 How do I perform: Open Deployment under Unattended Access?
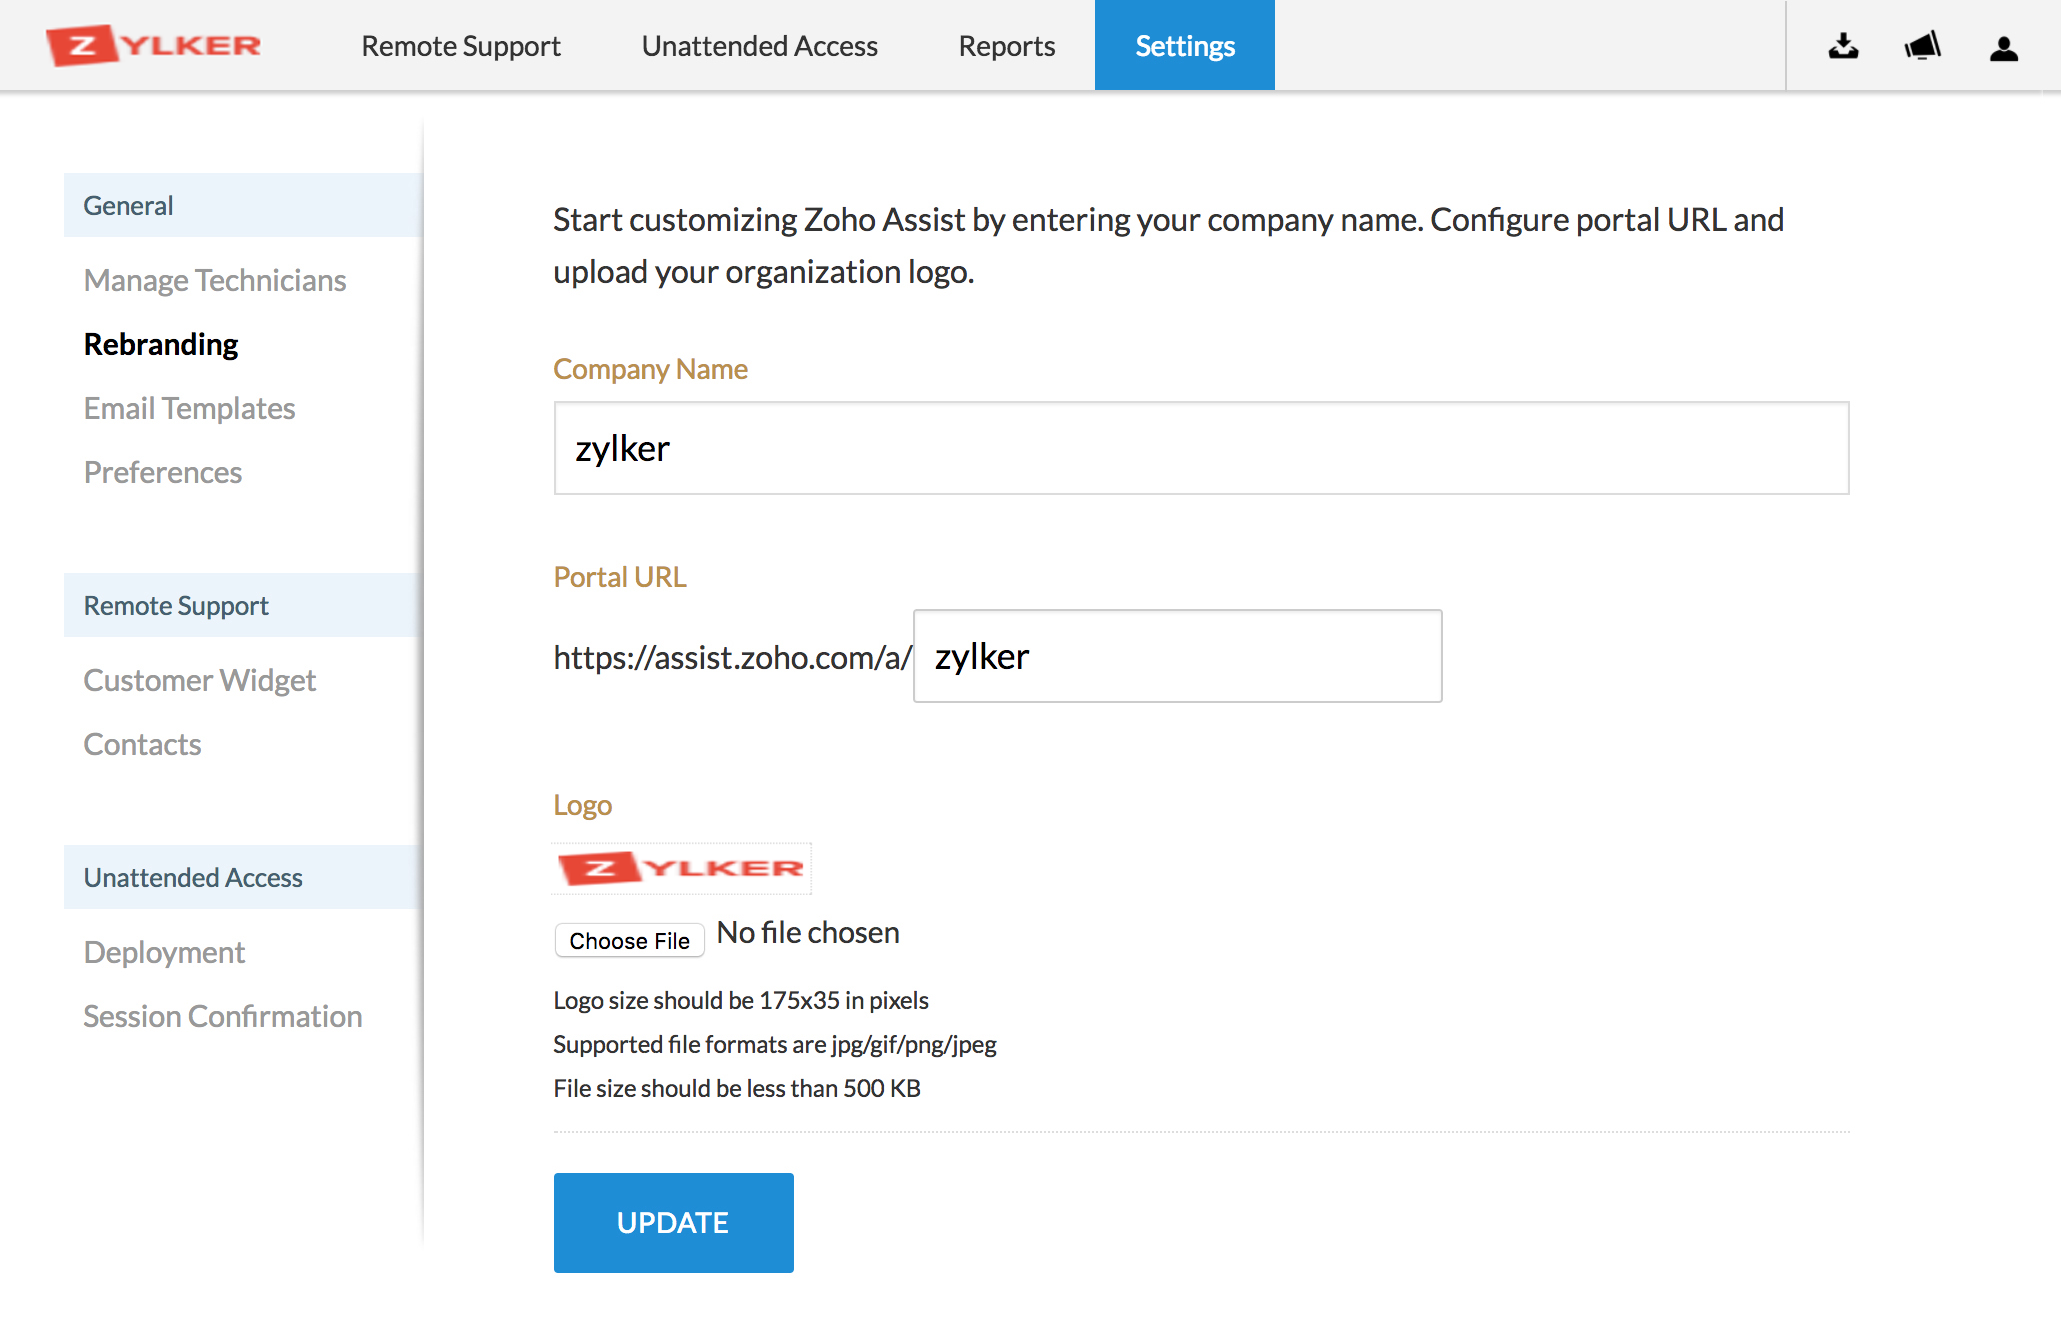click(164, 952)
